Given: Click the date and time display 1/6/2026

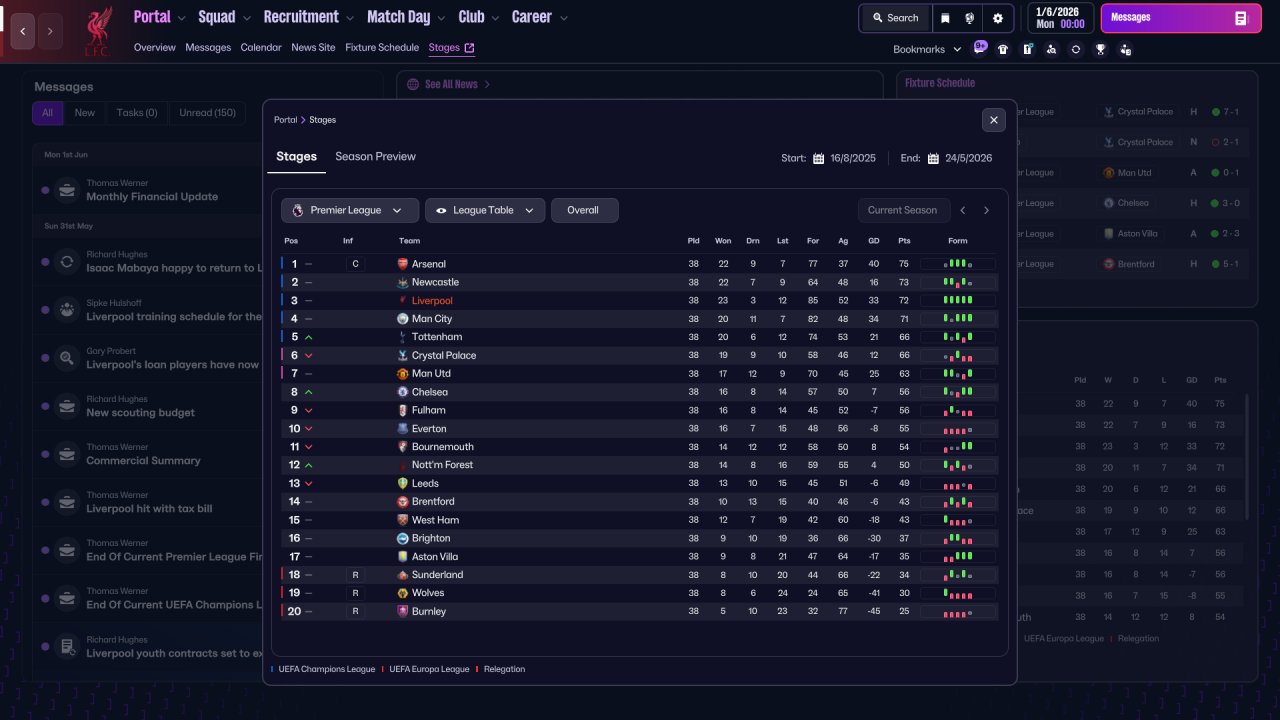Looking at the screenshot, I should 1059,18.
